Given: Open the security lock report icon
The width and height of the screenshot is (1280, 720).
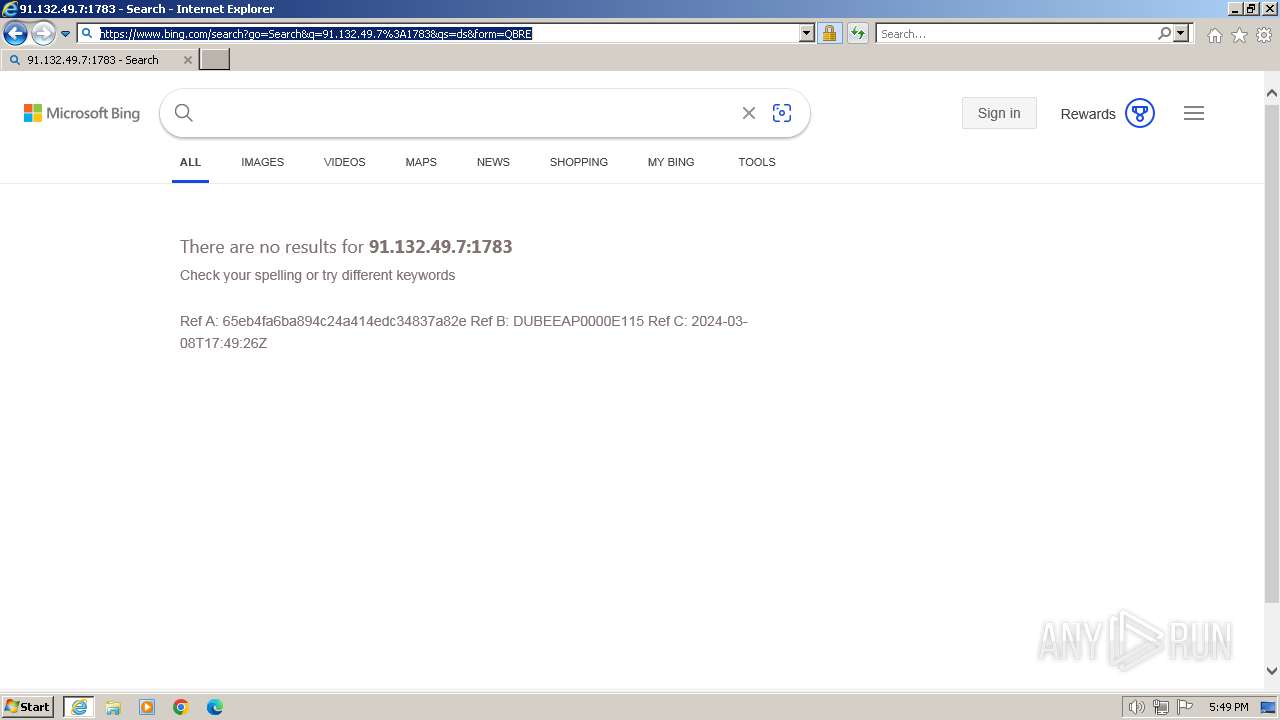Looking at the screenshot, I should click(x=829, y=33).
